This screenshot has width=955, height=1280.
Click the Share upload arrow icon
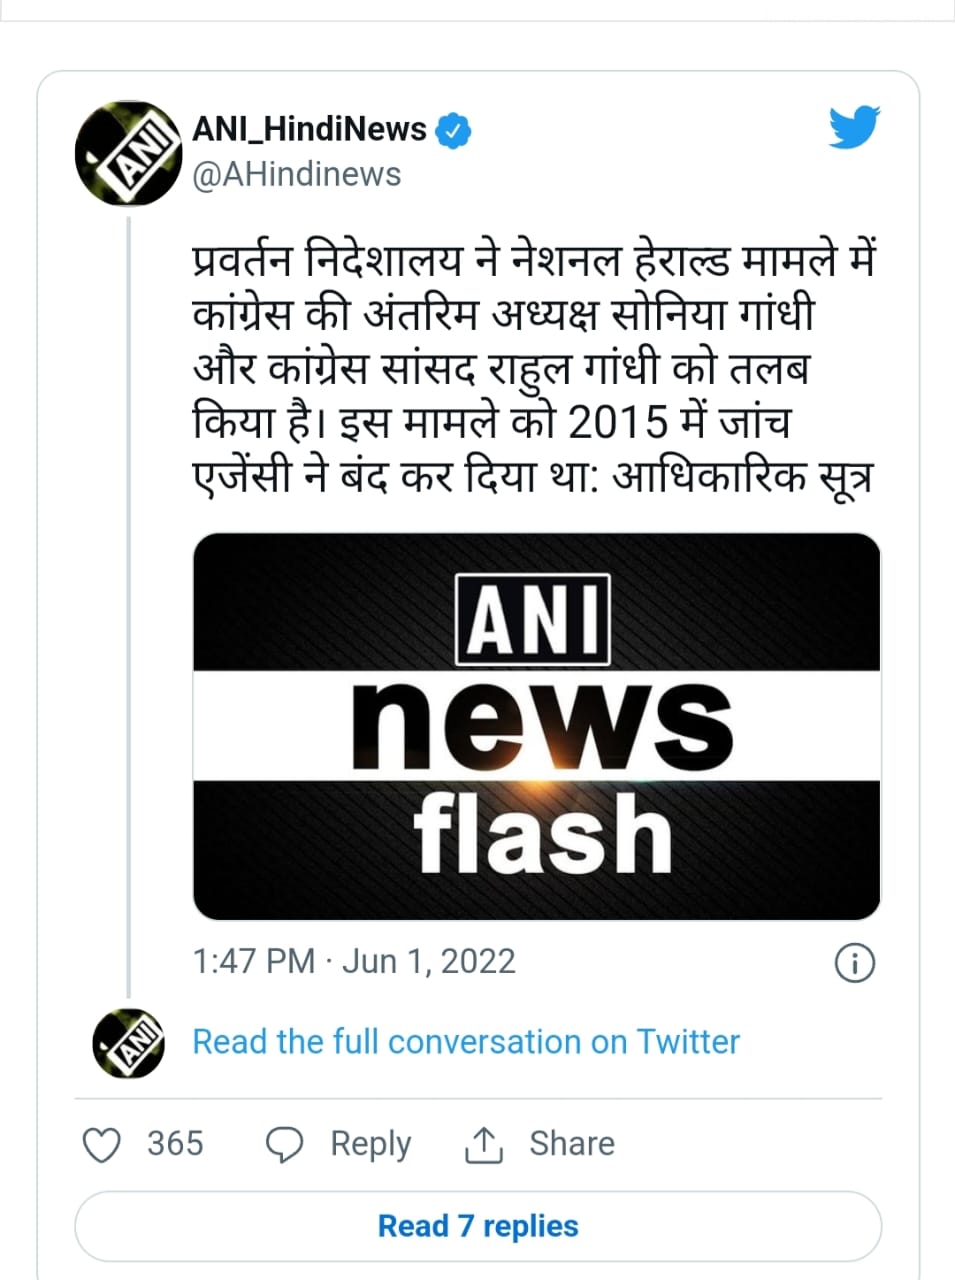483,1144
